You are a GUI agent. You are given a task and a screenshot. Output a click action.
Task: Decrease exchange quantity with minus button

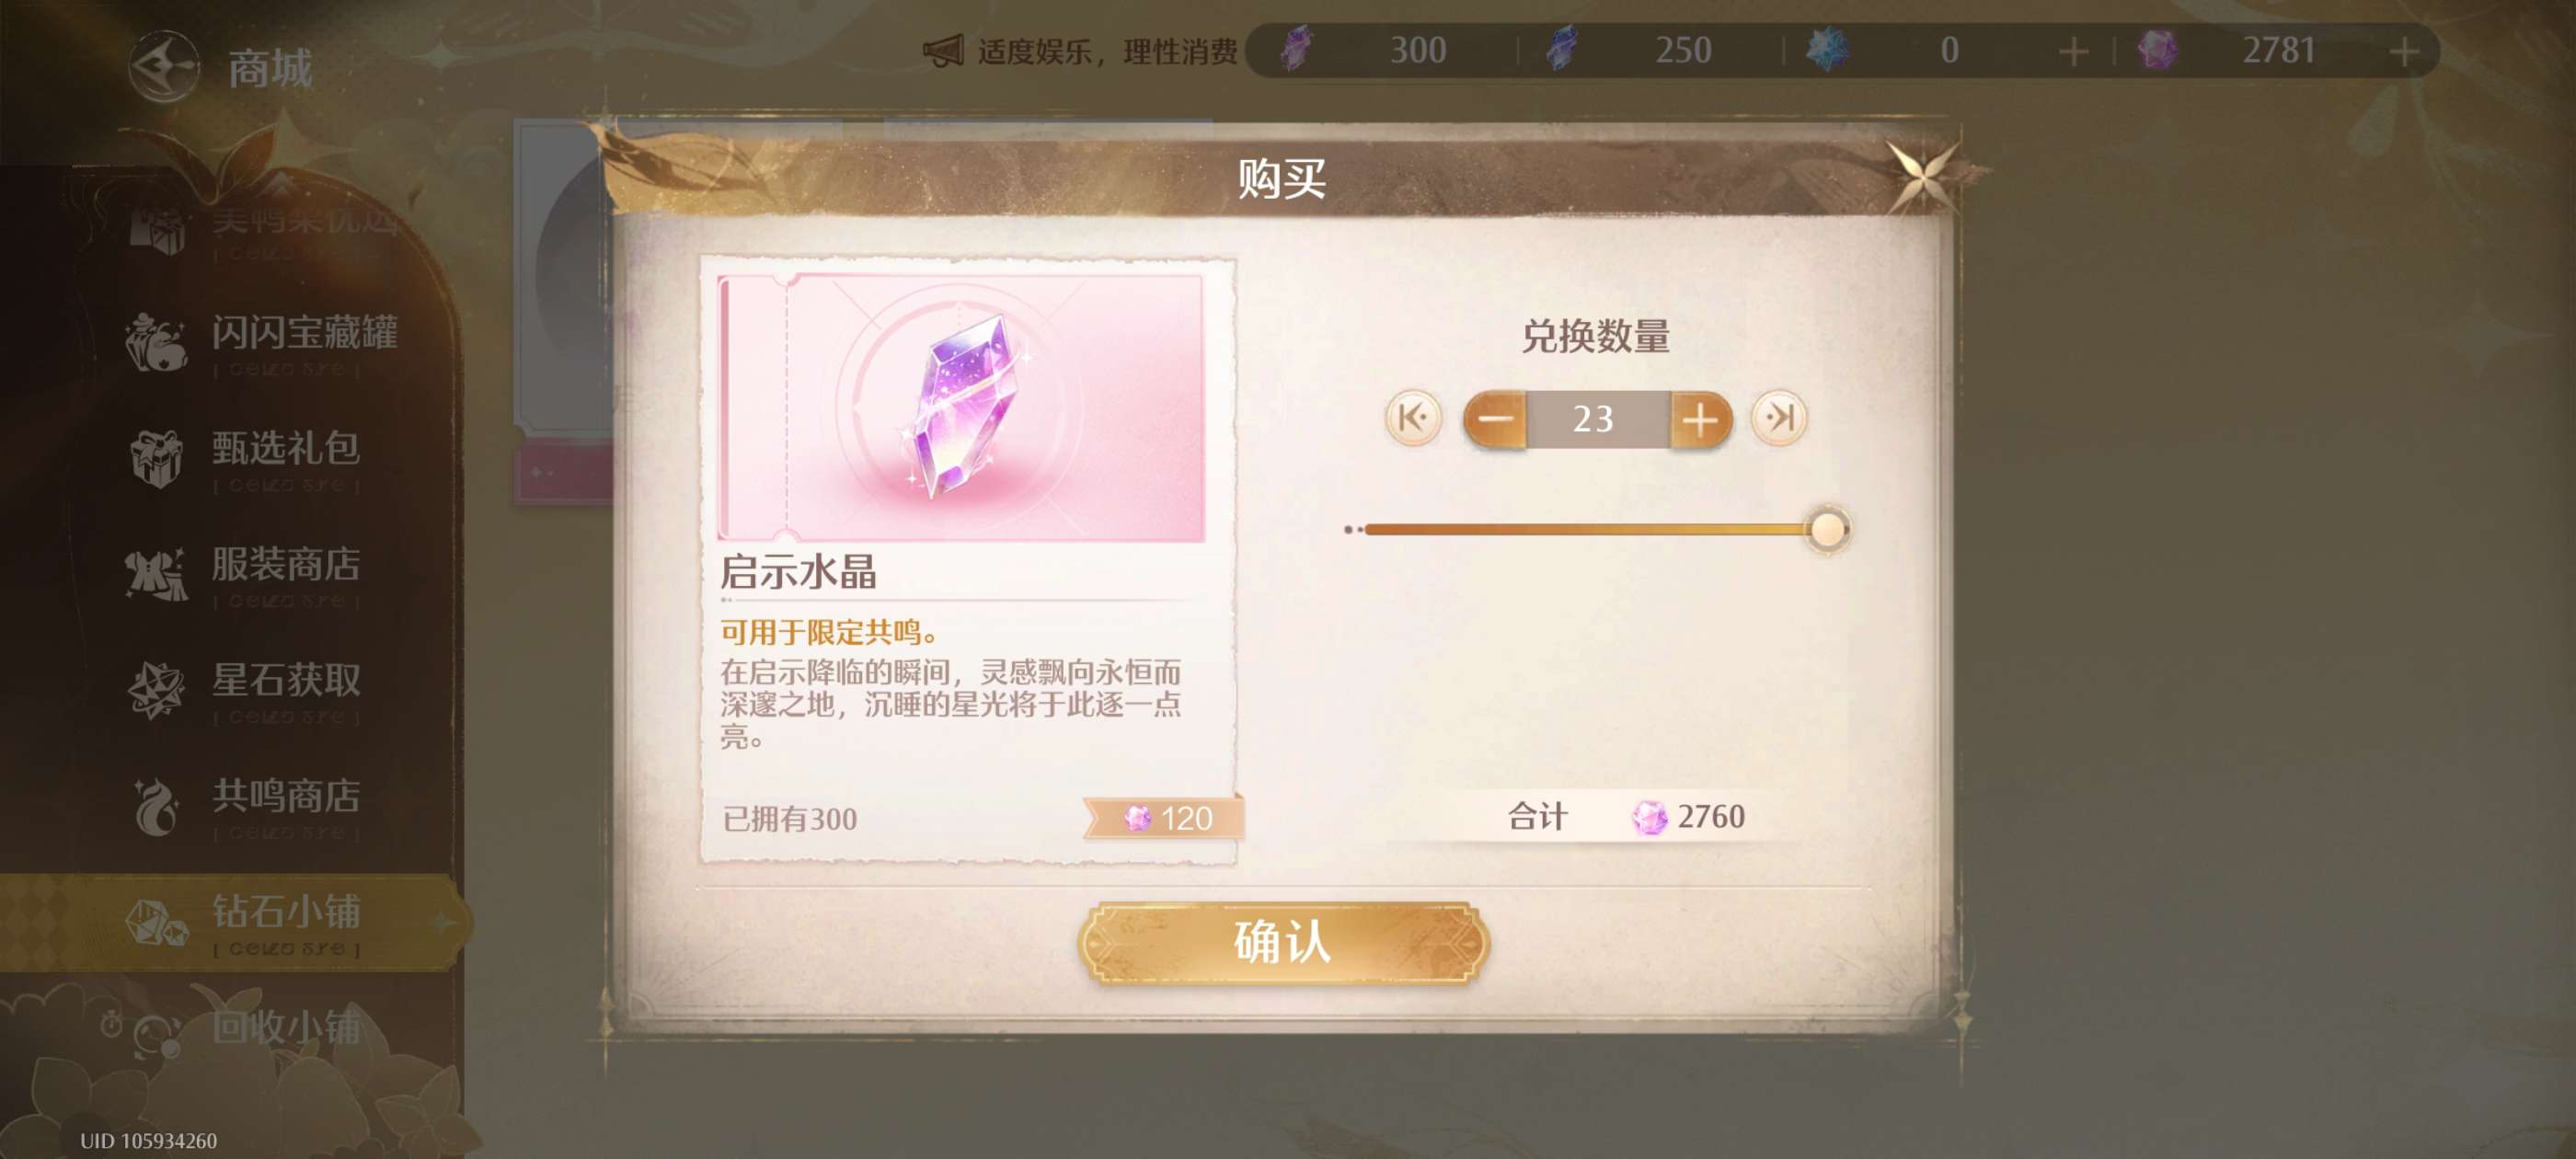coord(1495,418)
